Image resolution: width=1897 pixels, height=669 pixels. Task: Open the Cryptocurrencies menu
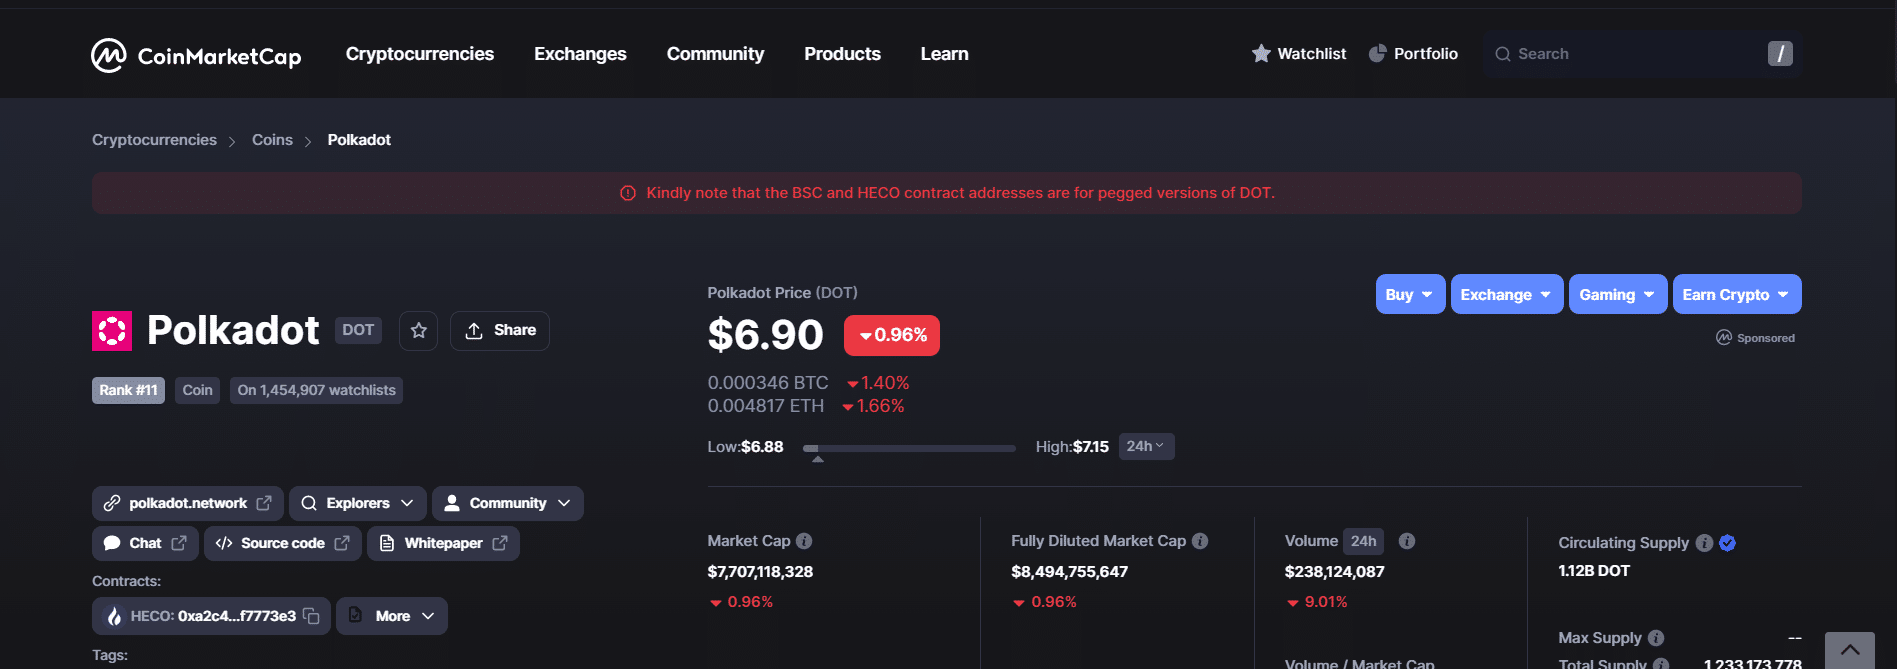pos(420,54)
